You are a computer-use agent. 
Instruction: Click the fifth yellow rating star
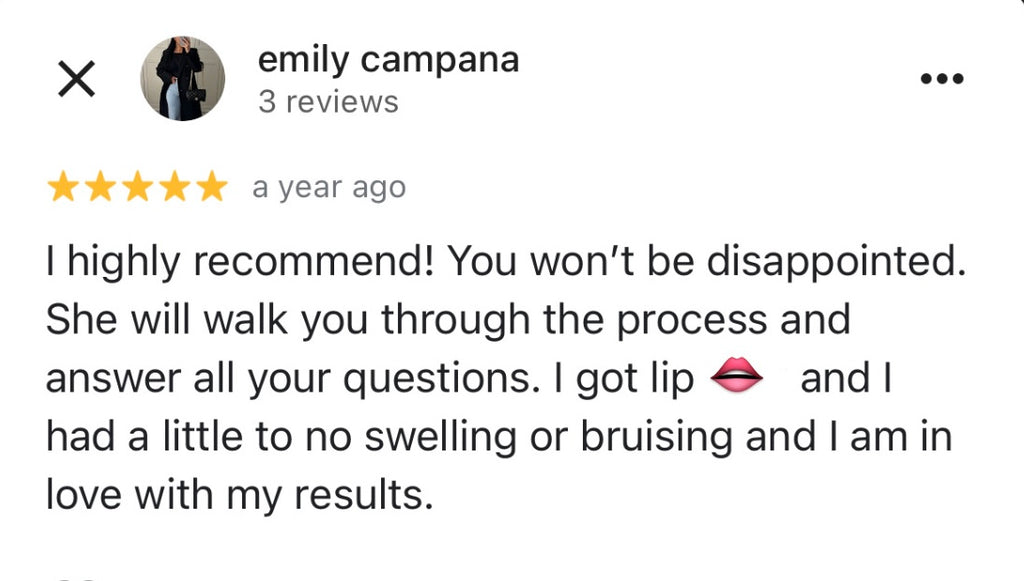pyautogui.click(x=212, y=187)
